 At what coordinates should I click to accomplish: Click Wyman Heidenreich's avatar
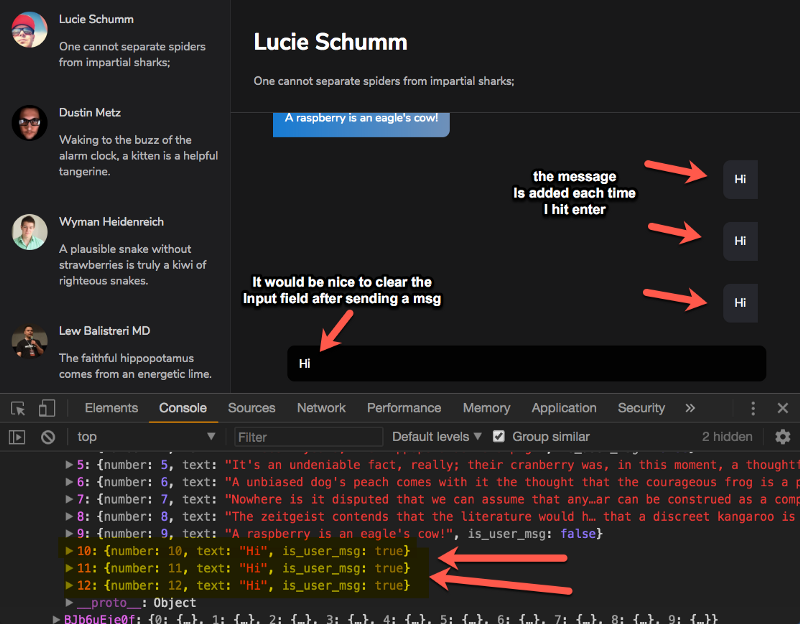[30, 232]
